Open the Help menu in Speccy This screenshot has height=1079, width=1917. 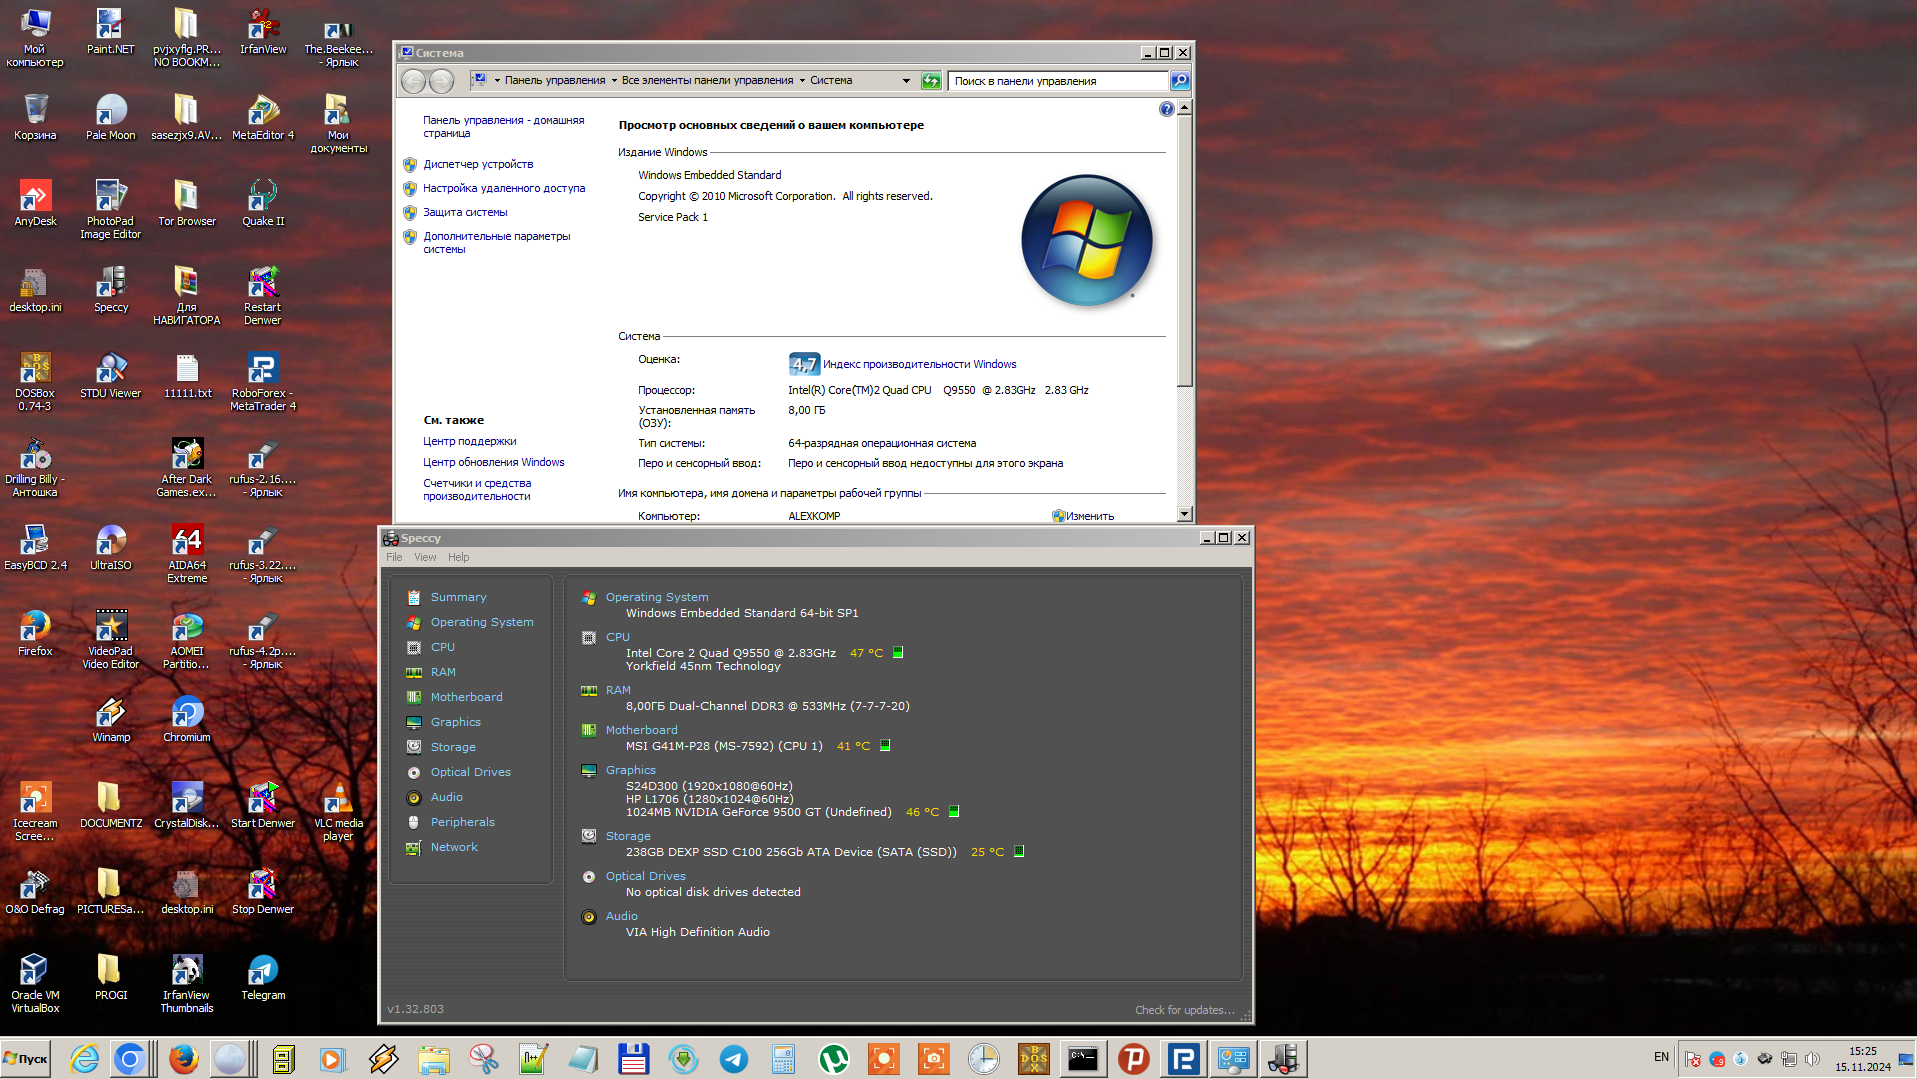coord(458,557)
